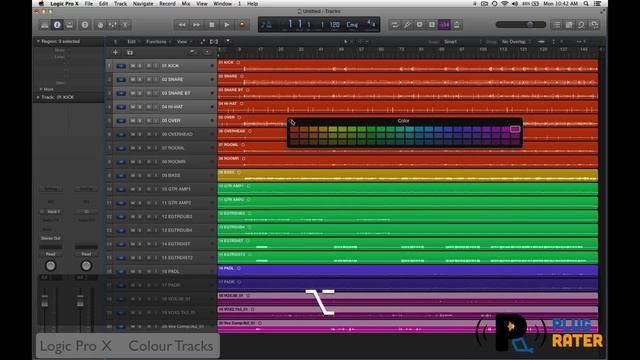Open the Note Pads panel
Screen dimensions: 640x360
click(569, 25)
